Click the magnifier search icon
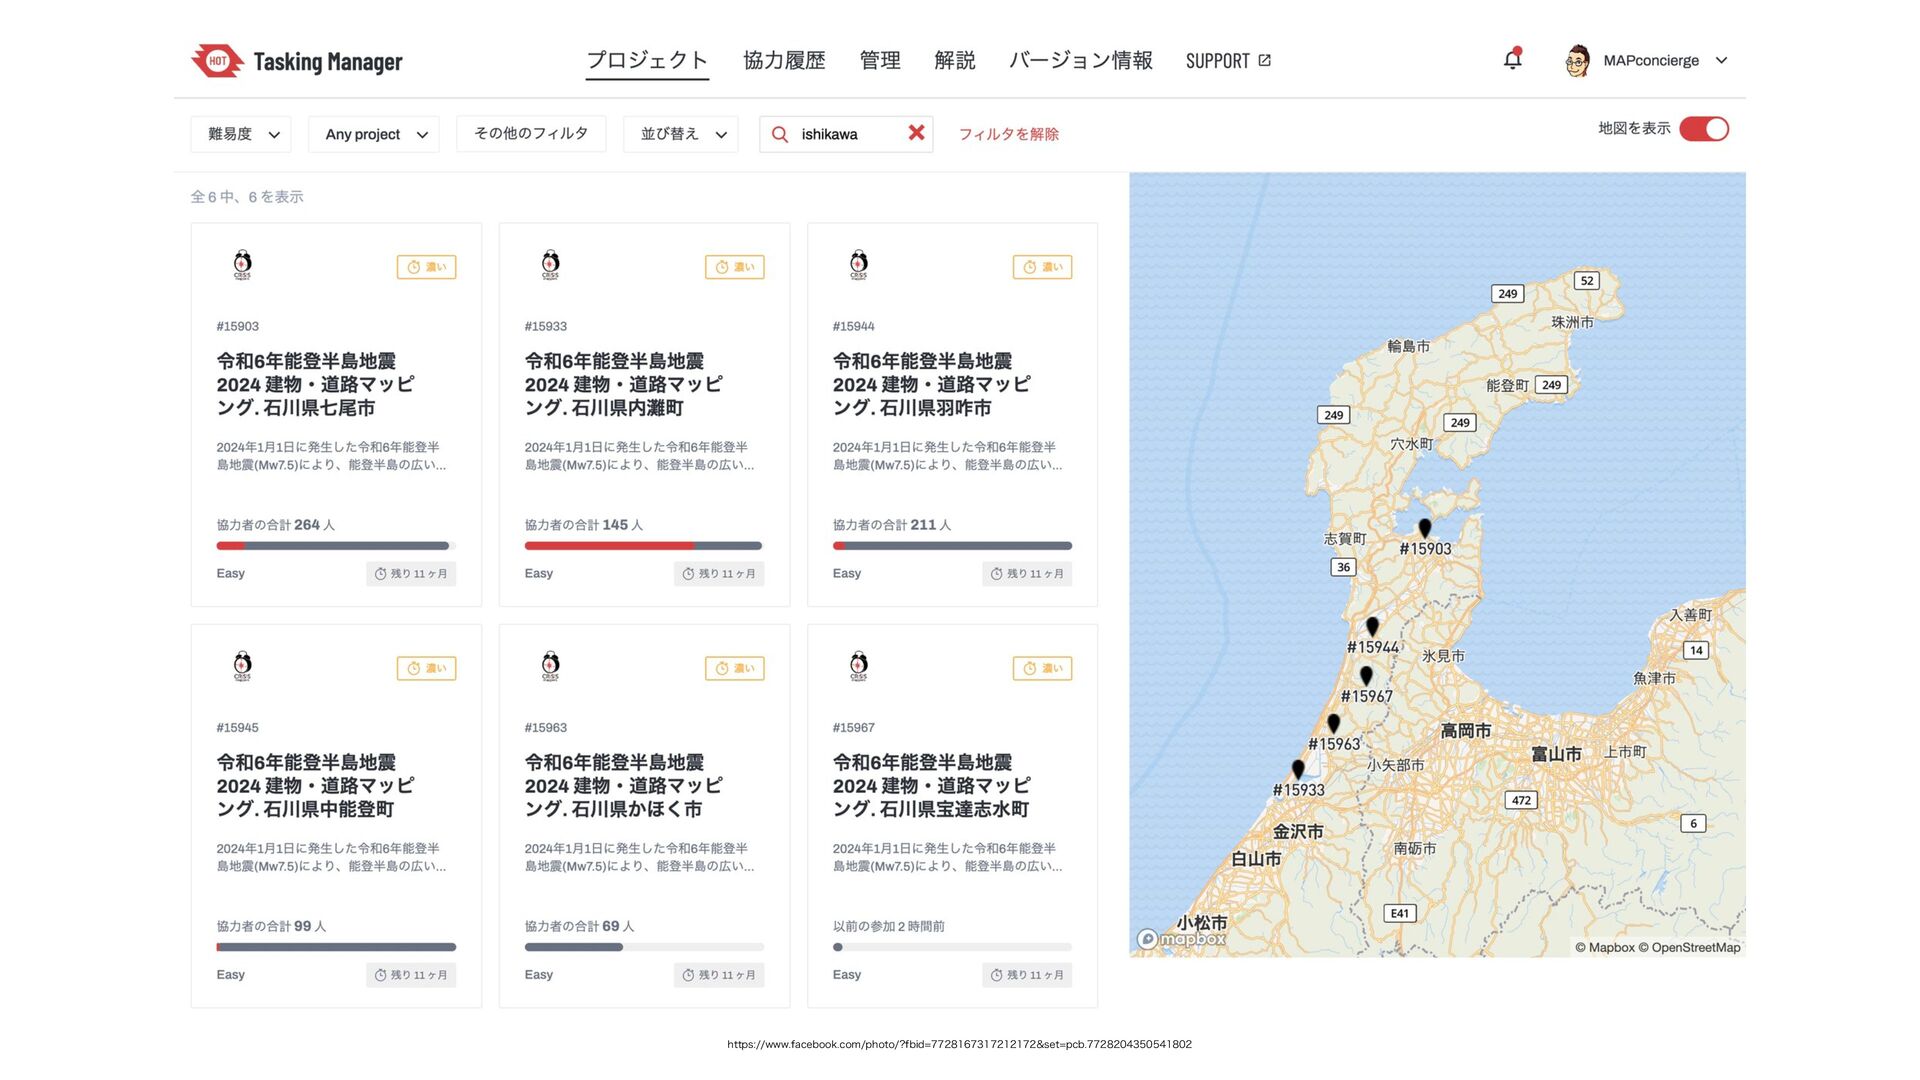This screenshot has height=1080, width=1920. (780, 134)
